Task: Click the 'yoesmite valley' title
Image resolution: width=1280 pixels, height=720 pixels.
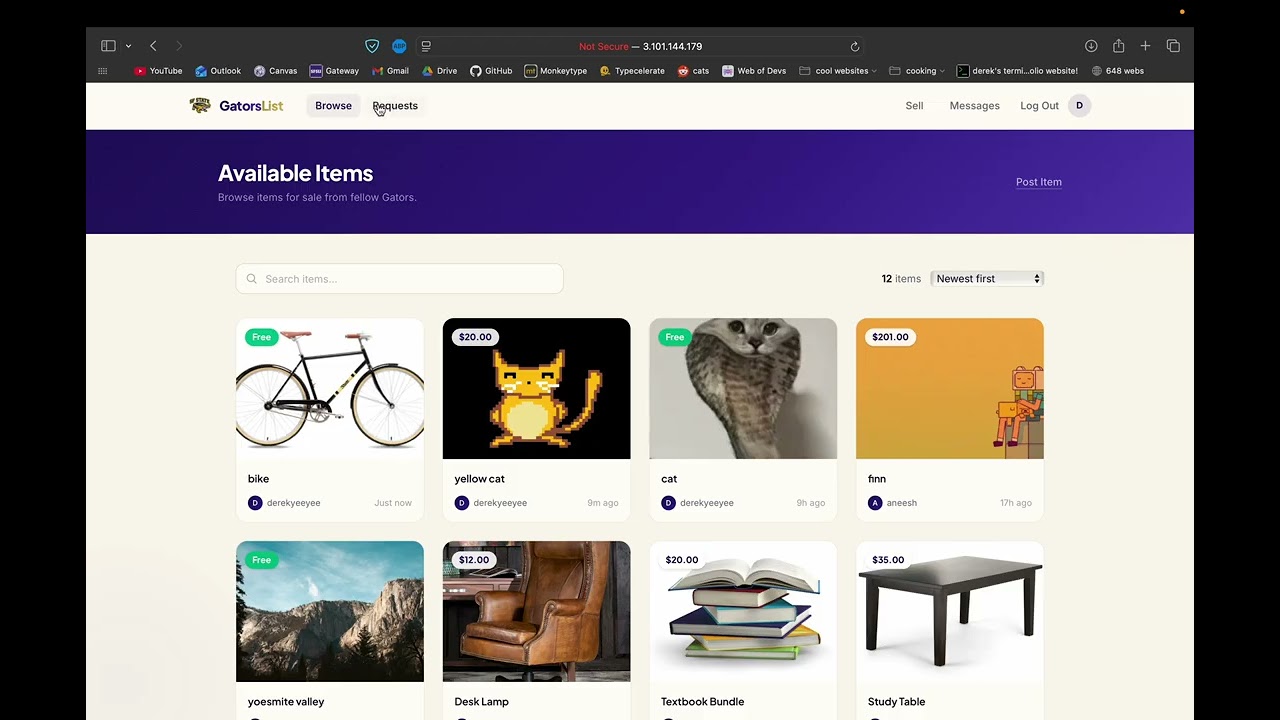Action: 286,702
